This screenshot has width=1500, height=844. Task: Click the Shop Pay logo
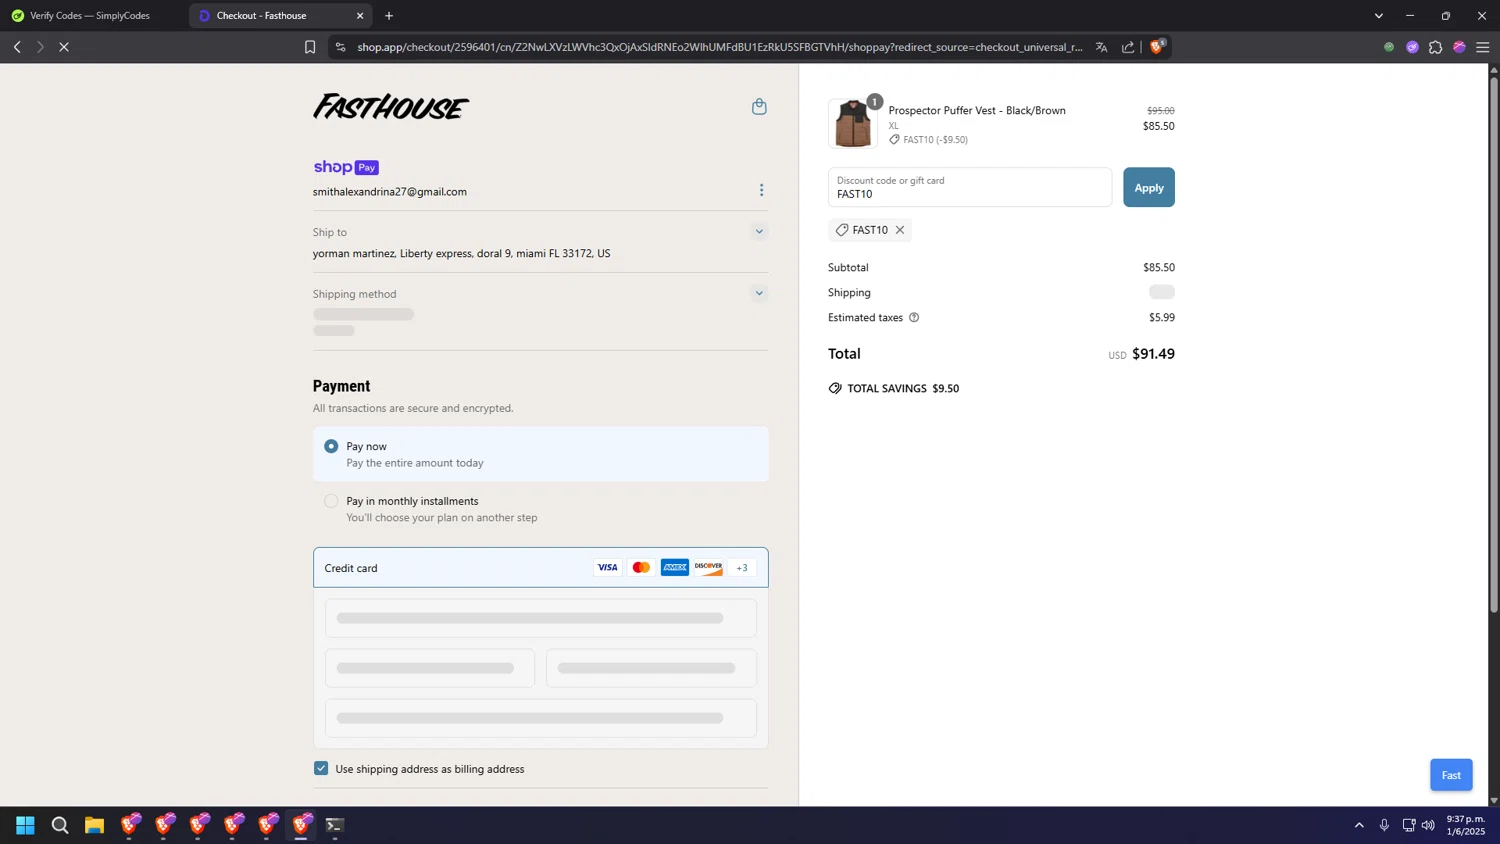[346, 167]
